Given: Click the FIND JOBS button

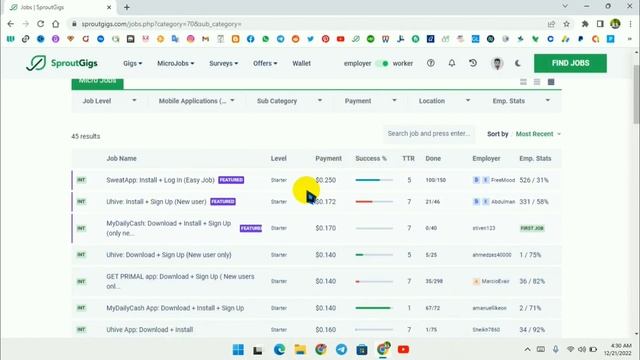Looking at the screenshot, I should (x=570, y=63).
